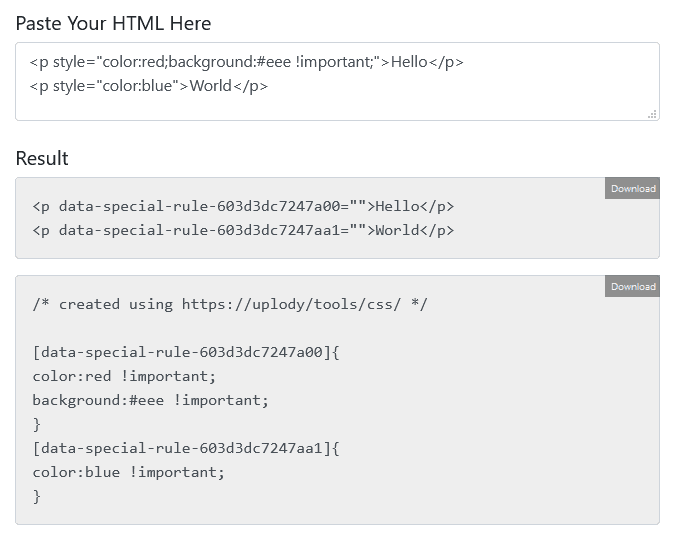The height and width of the screenshot is (545, 677).
Task: Click the 'Result' heading
Action: tap(42, 158)
